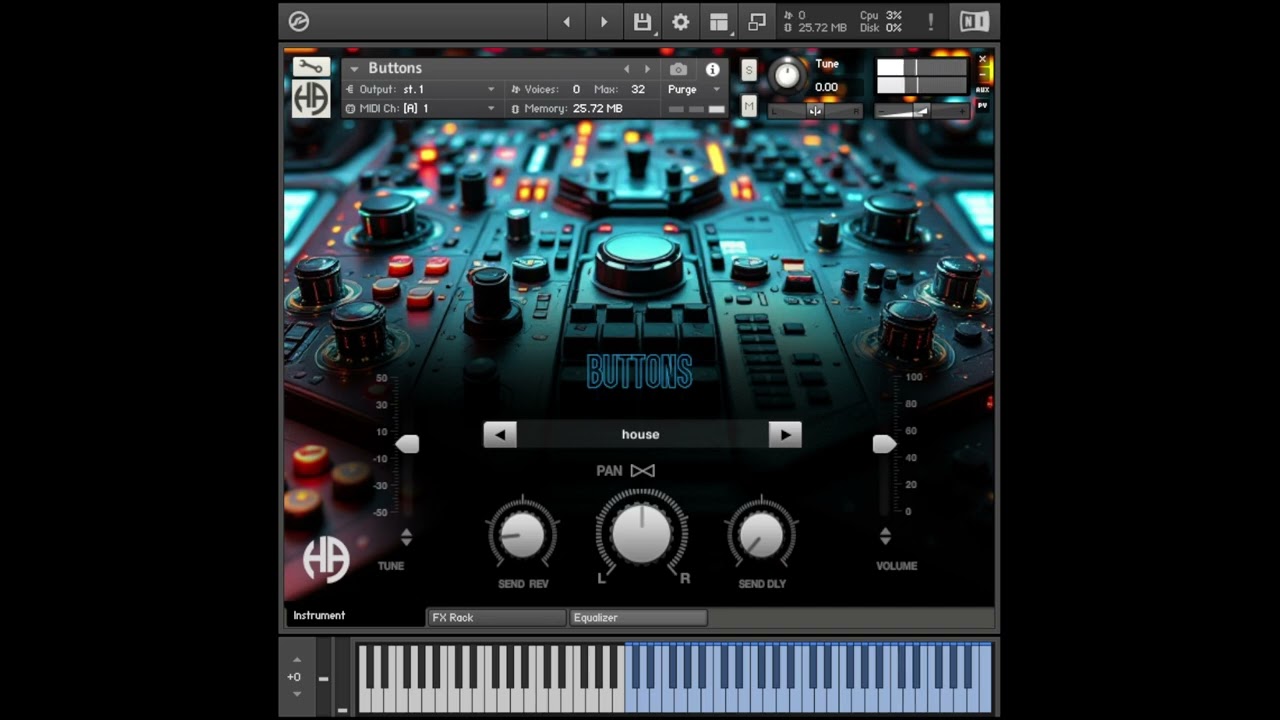Open the save floppy-disk menu

pos(642,22)
